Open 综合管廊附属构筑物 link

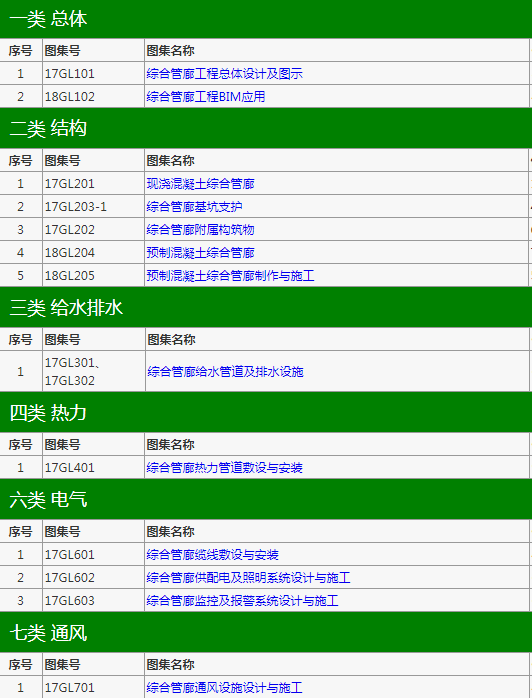point(200,230)
